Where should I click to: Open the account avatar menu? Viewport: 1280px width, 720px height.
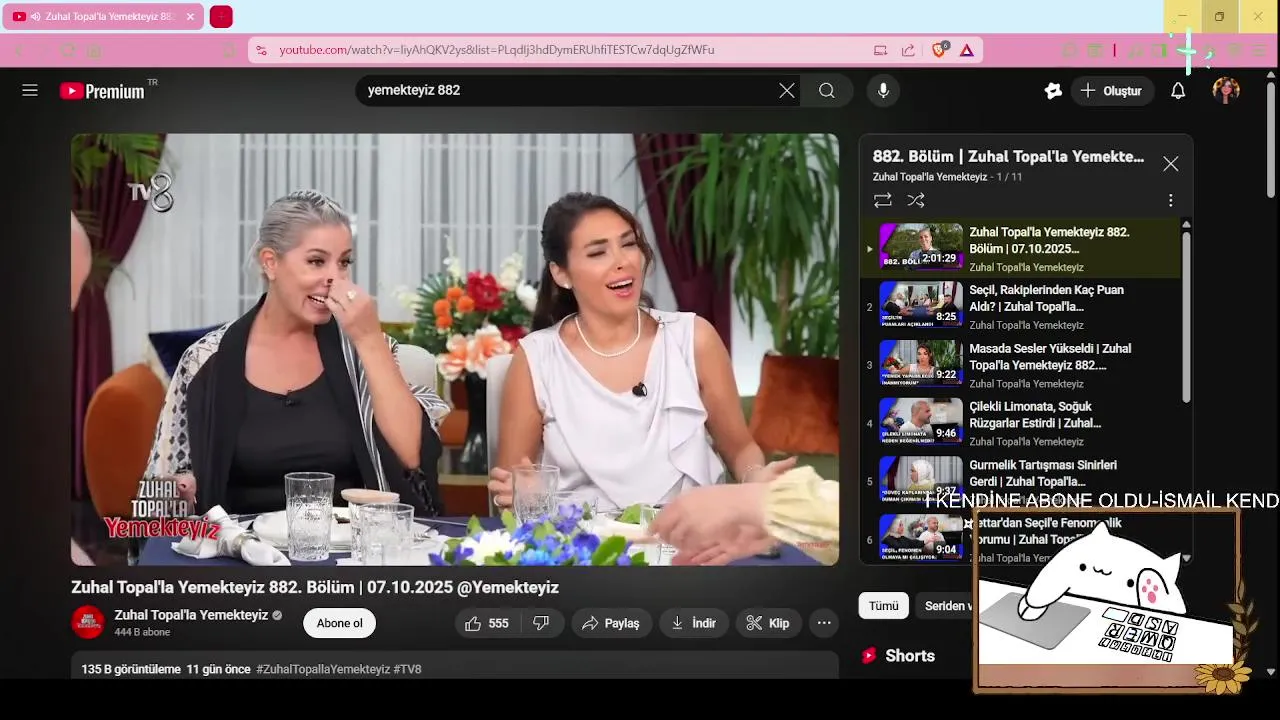[x=1226, y=91]
